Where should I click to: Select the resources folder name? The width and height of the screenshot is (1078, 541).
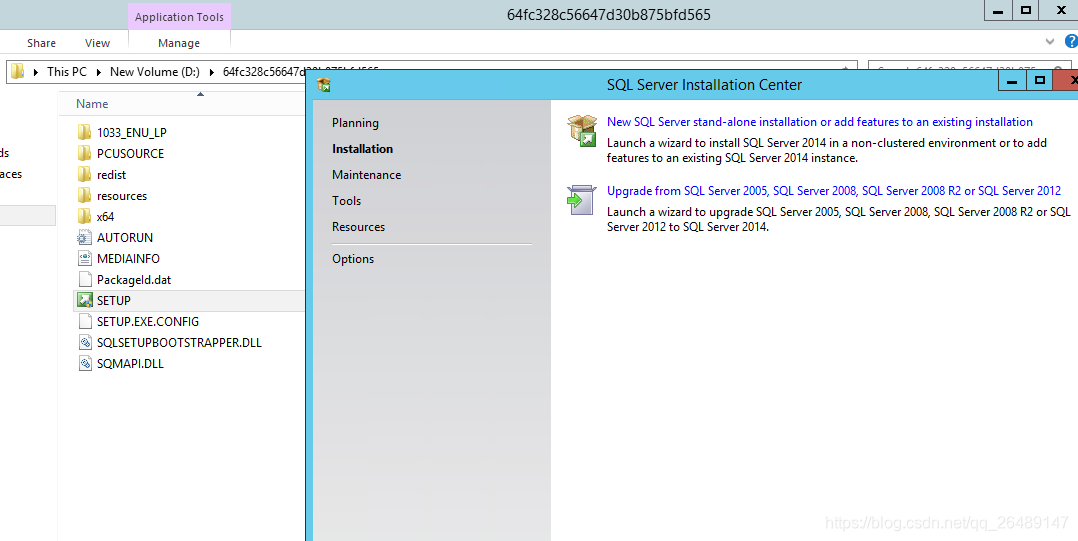click(x=122, y=196)
